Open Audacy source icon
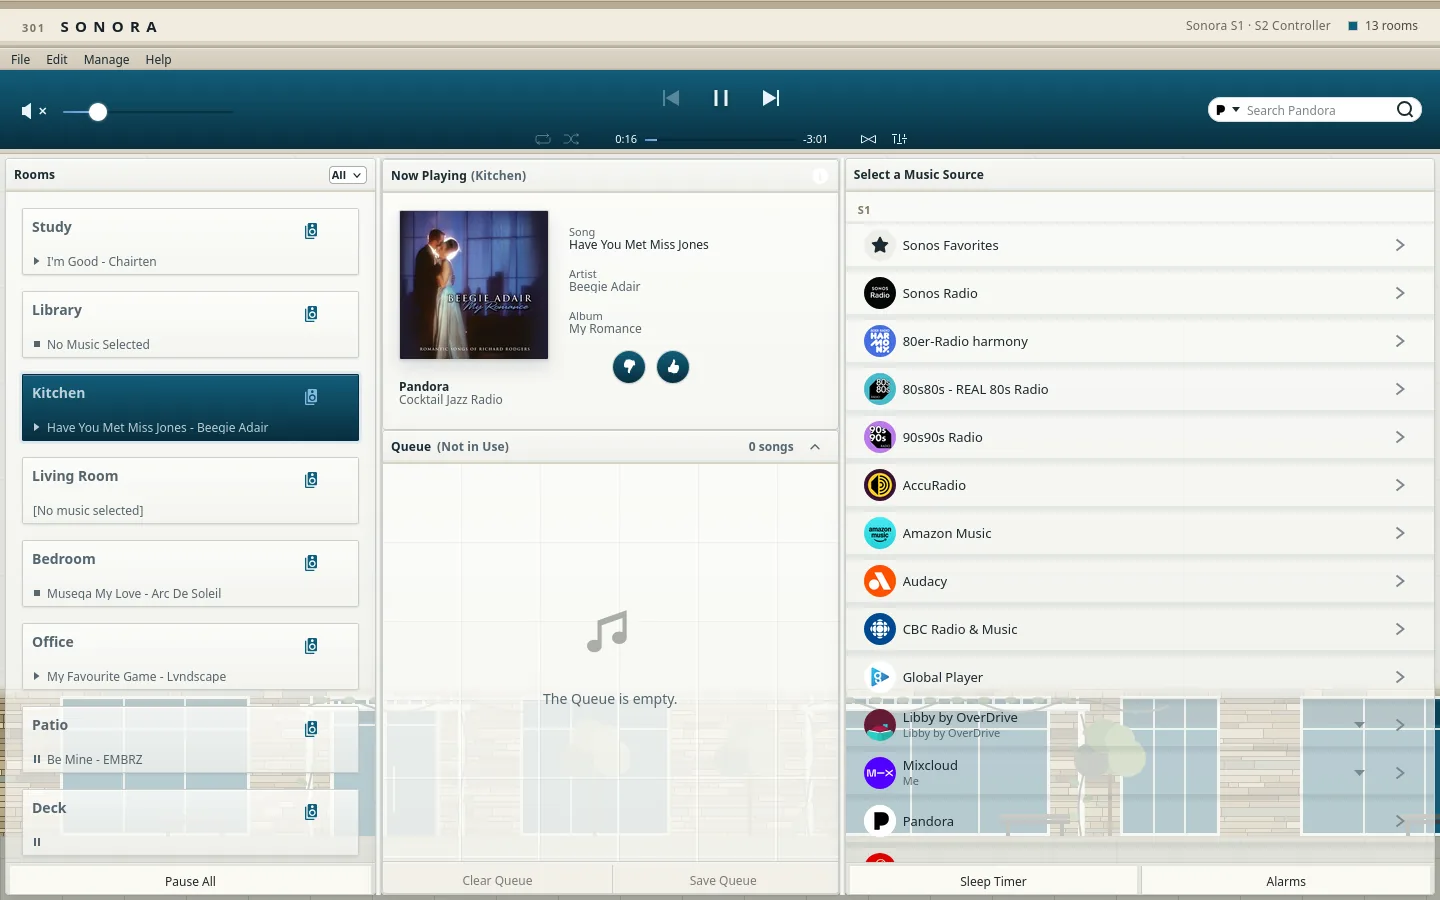The width and height of the screenshot is (1440, 900). (x=880, y=581)
